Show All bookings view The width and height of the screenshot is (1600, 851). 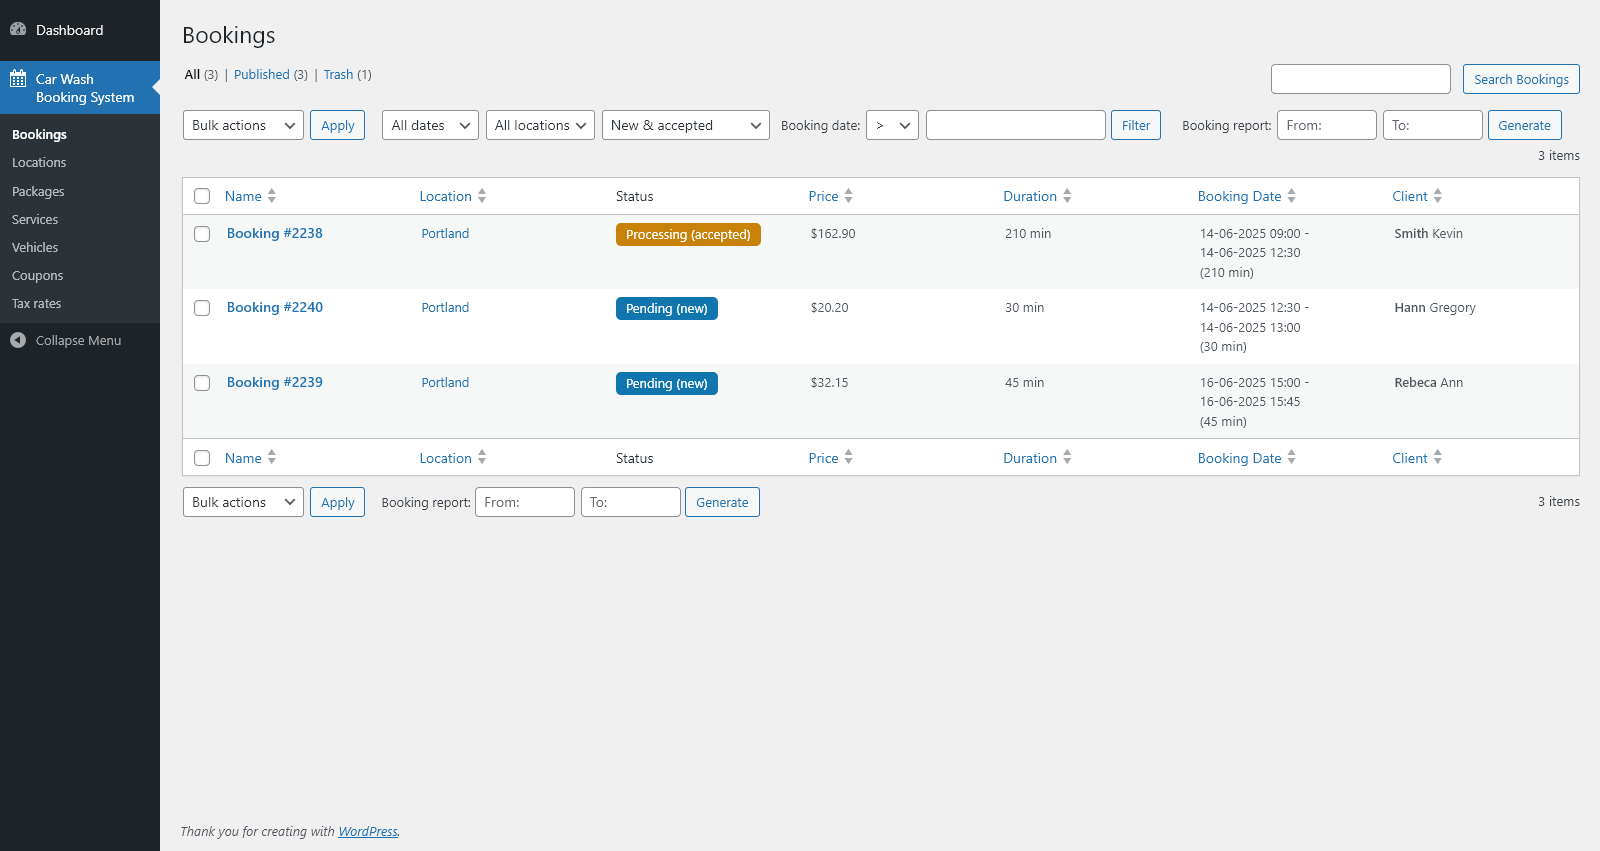192,74
